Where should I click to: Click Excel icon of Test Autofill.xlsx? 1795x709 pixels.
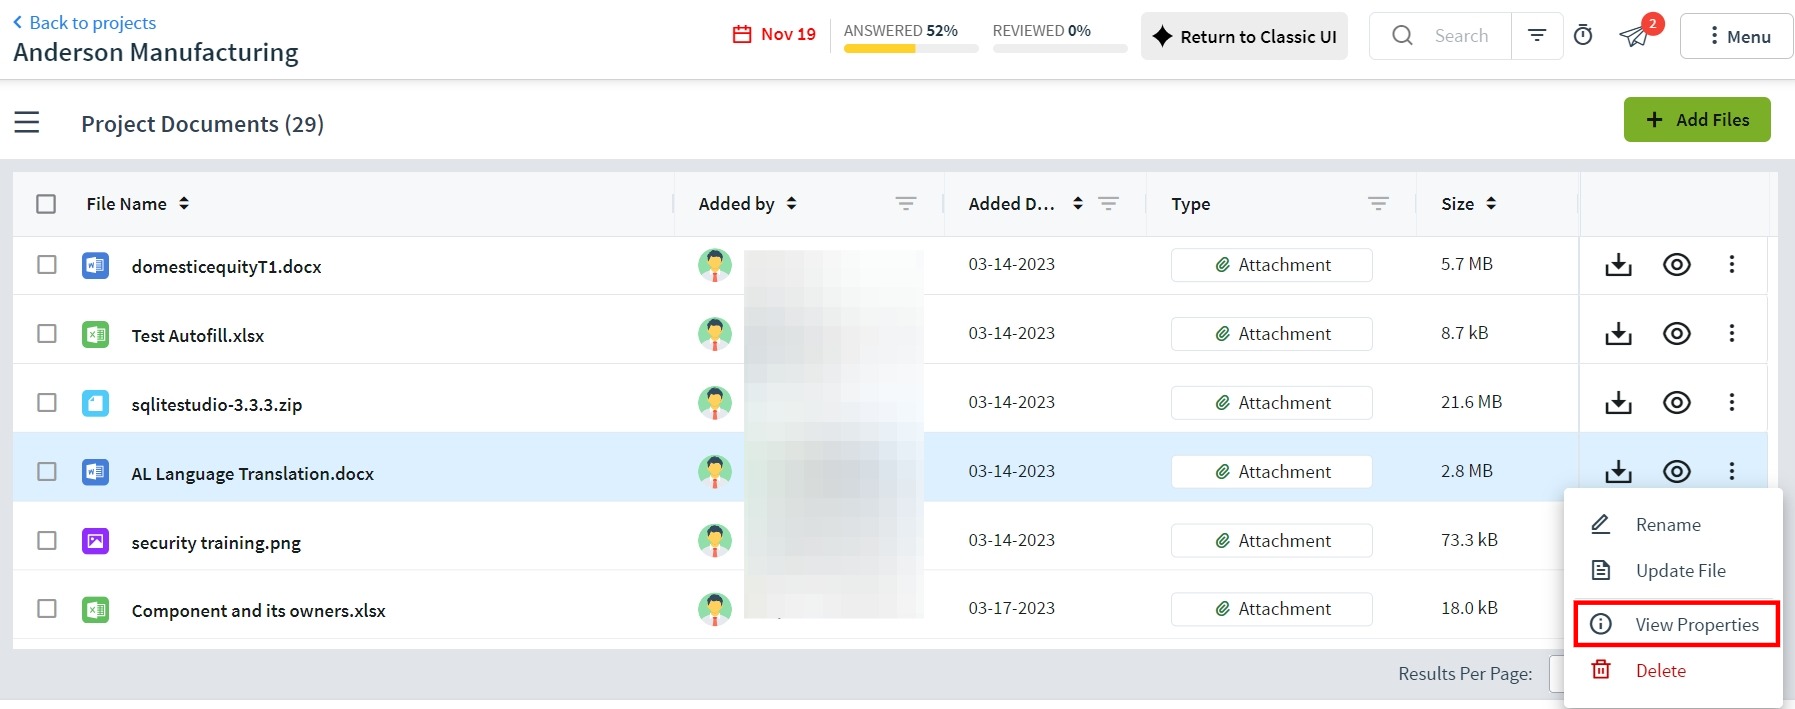[95, 335]
